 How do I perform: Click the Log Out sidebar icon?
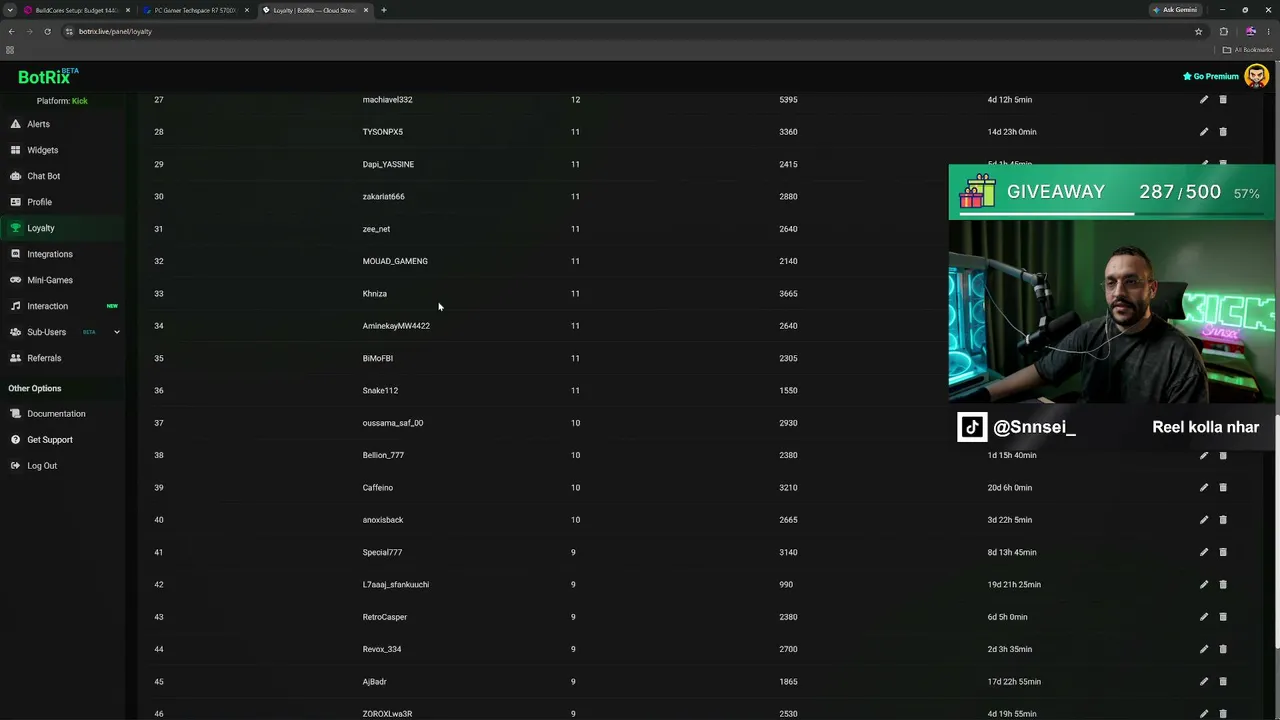tap(15, 466)
